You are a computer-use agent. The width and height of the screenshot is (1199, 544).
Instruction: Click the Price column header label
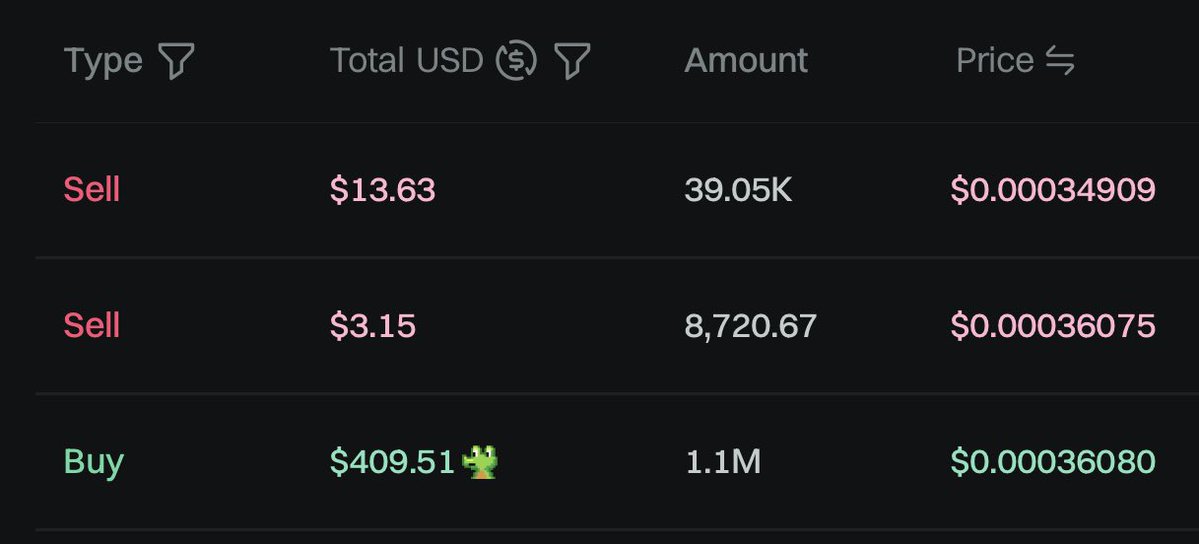[995, 60]
